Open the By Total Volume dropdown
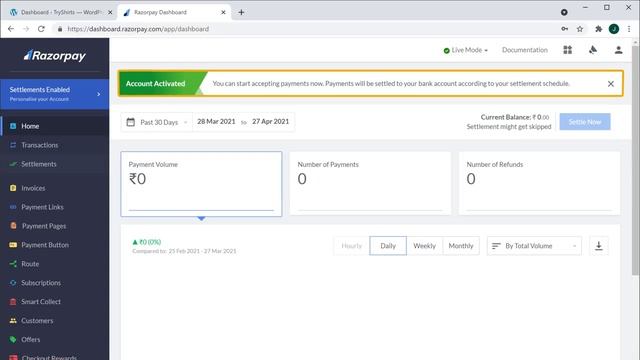Image resolution: width=640 pixels, height=360 pixels. 534,246
